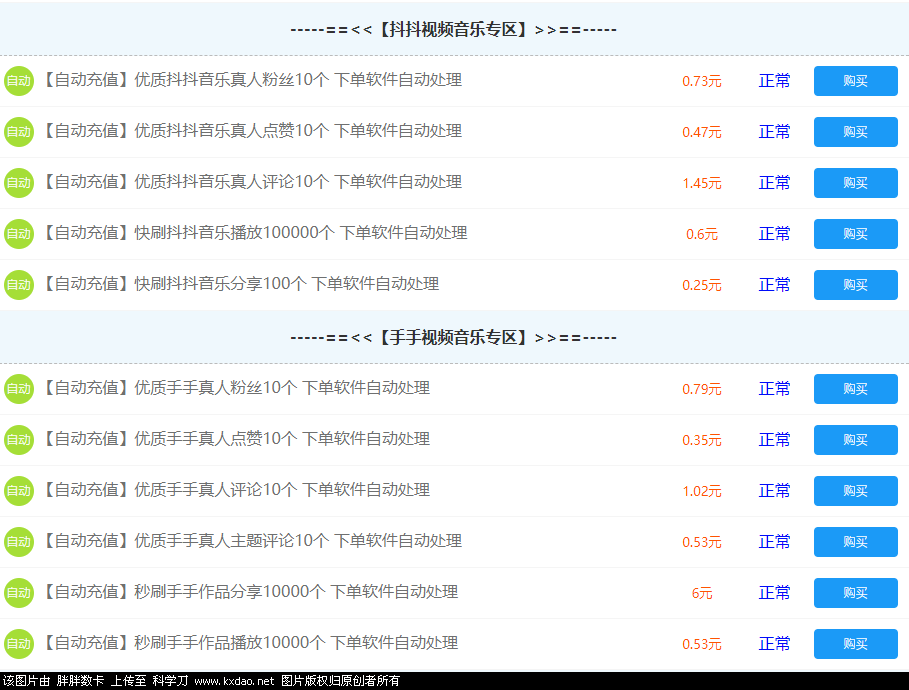Click the 自动 badge beside 优质抖抖音乐真人点赞10个
Image resolution: width=909 pixels, height=690 pixels.
19,132
